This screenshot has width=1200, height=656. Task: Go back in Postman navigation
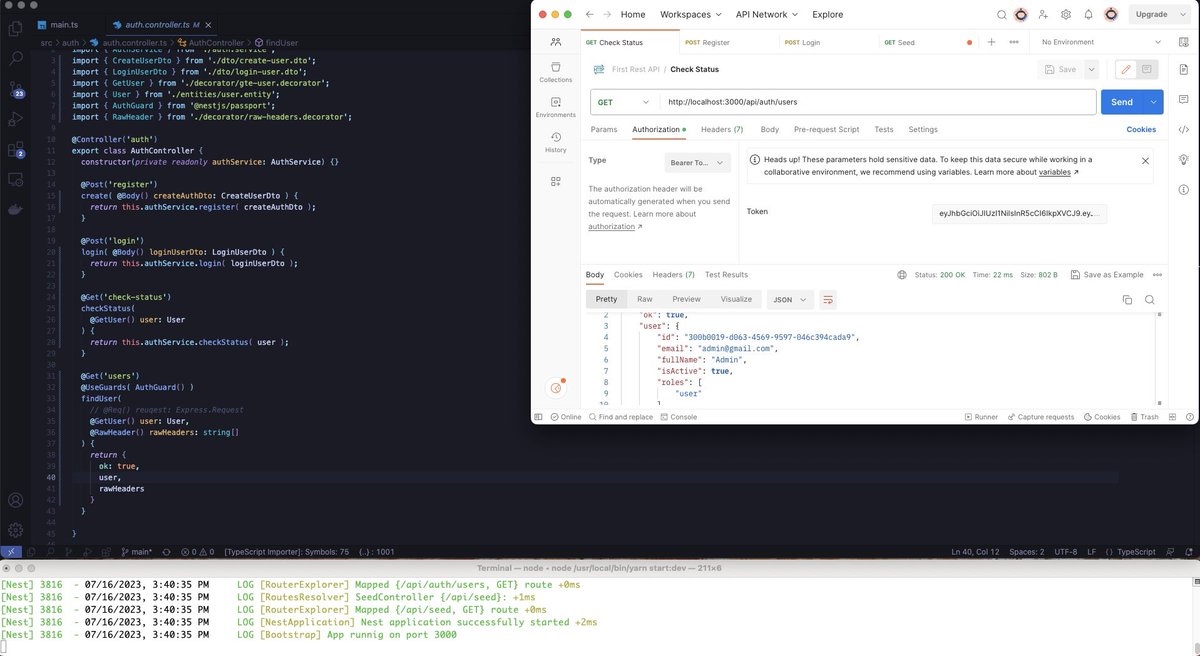589,15
